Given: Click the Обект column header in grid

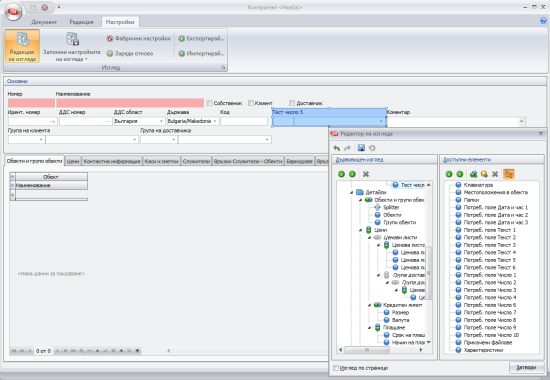Looking at the screenshot, I should click(51, 176).
